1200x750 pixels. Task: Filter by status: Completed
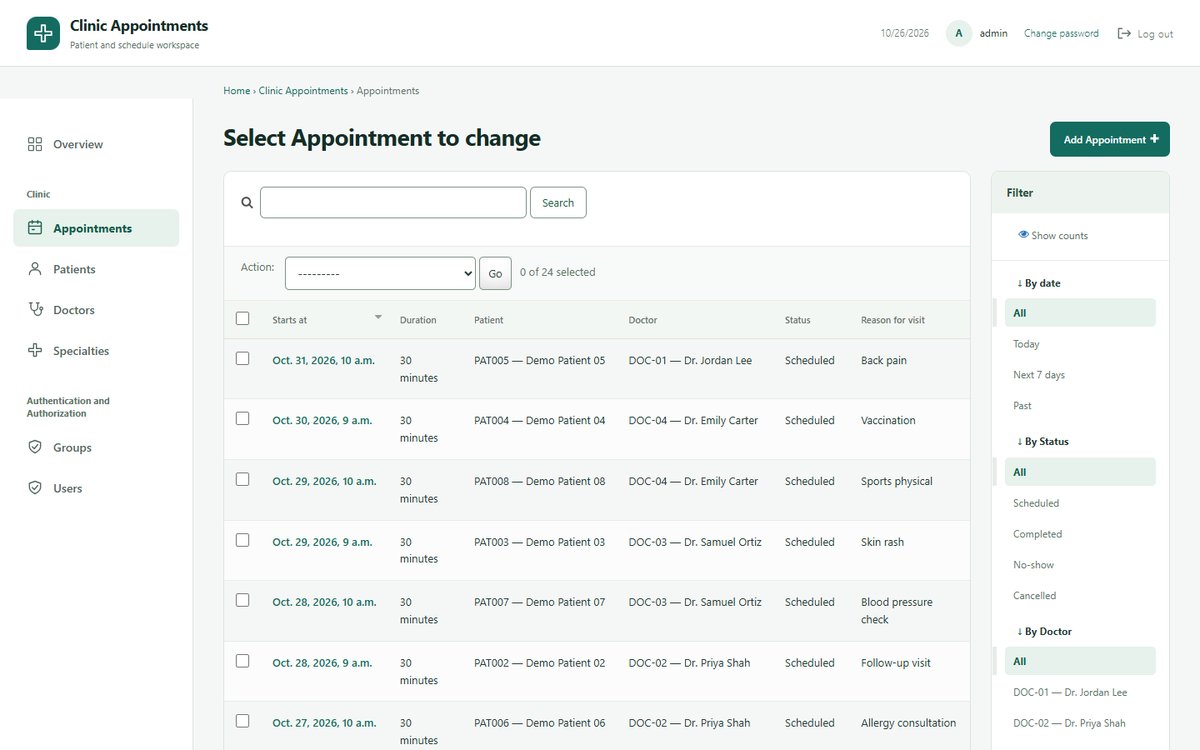1037,534
